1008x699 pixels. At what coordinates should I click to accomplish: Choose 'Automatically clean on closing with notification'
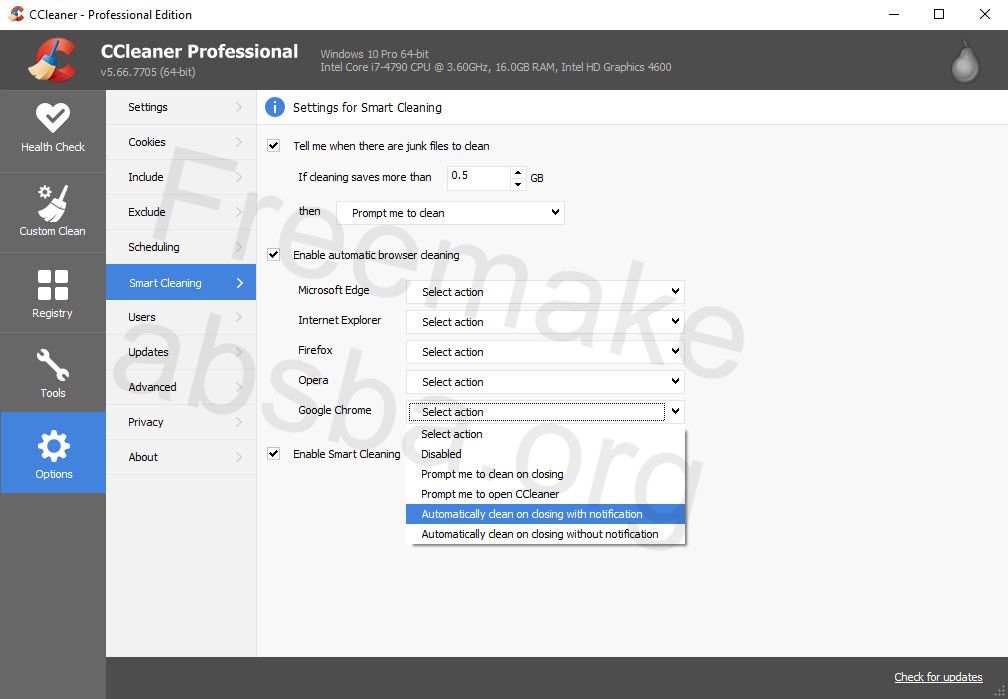click(x=545, y=514)
